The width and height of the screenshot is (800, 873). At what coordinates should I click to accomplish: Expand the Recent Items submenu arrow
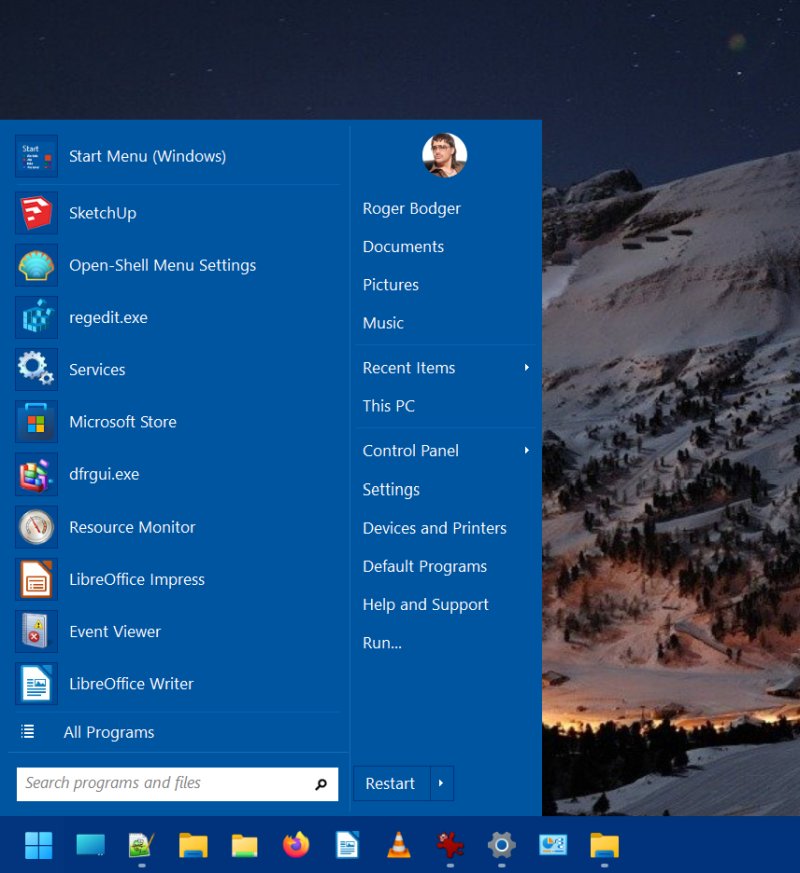[x=526, y=368]
